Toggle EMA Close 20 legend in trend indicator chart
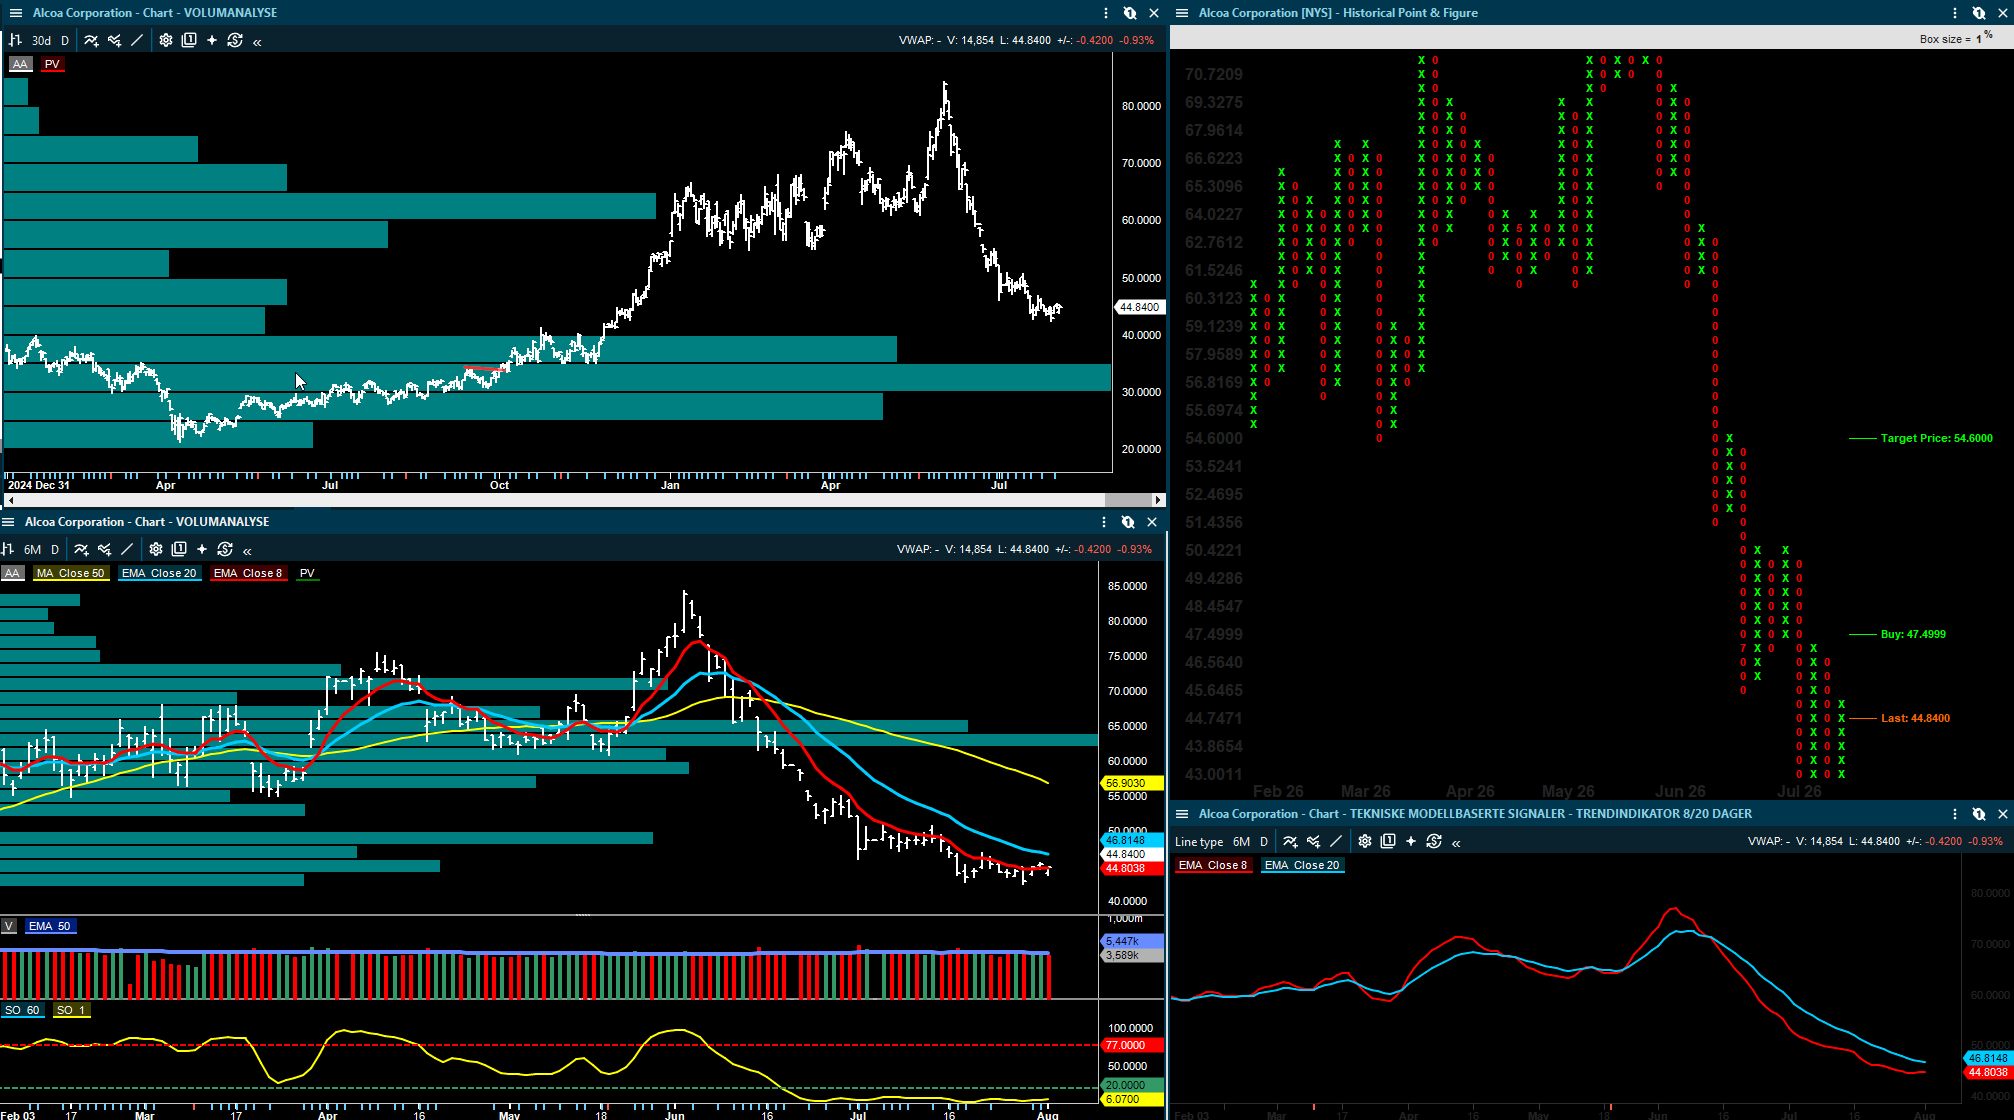Image resolution: width=2014 pixels, height=1120 pixels. point(1302,865)
